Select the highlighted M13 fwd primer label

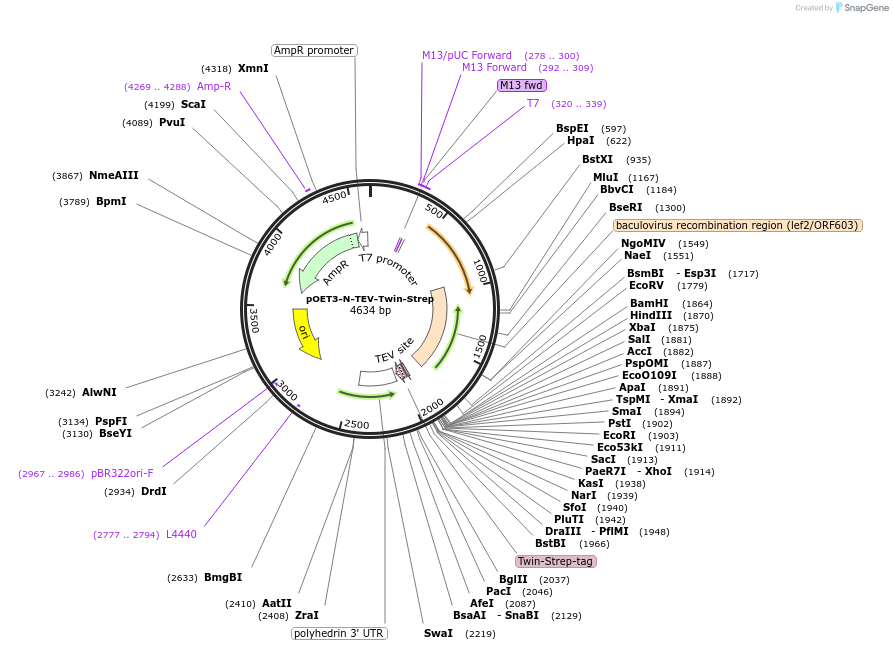point(521,85)
